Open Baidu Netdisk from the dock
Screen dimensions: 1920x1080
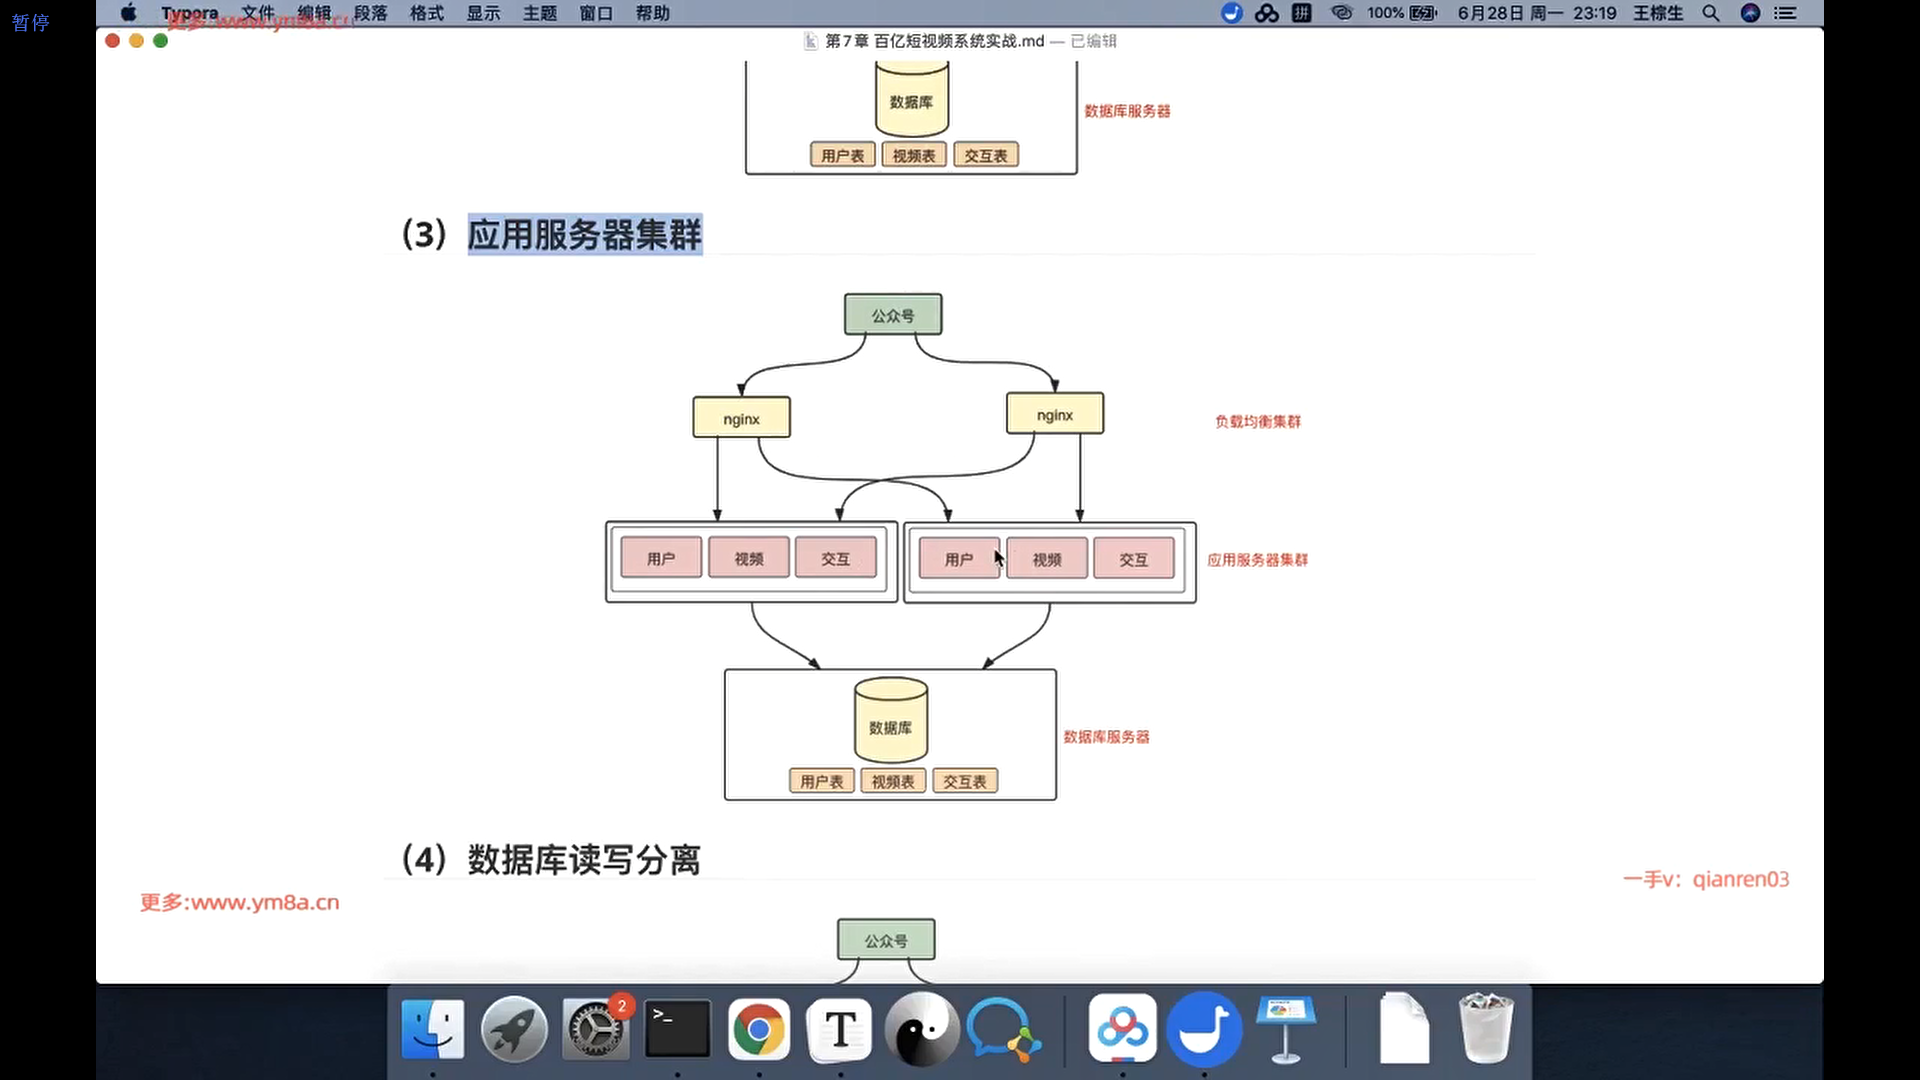pos(1122,1030)
